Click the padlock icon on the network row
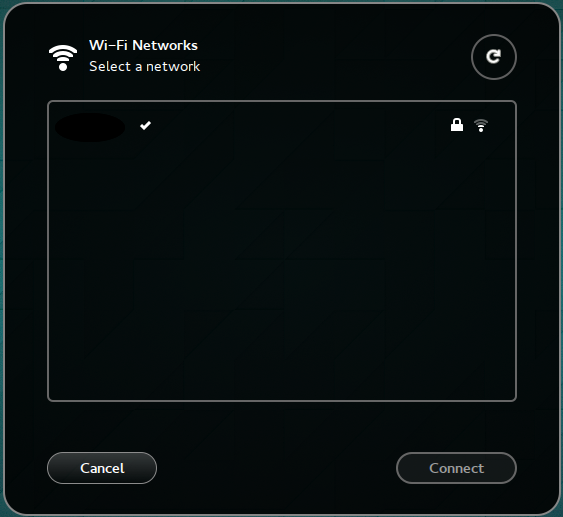The width and height of the screenshot is (563, 517). coord(457,125)
